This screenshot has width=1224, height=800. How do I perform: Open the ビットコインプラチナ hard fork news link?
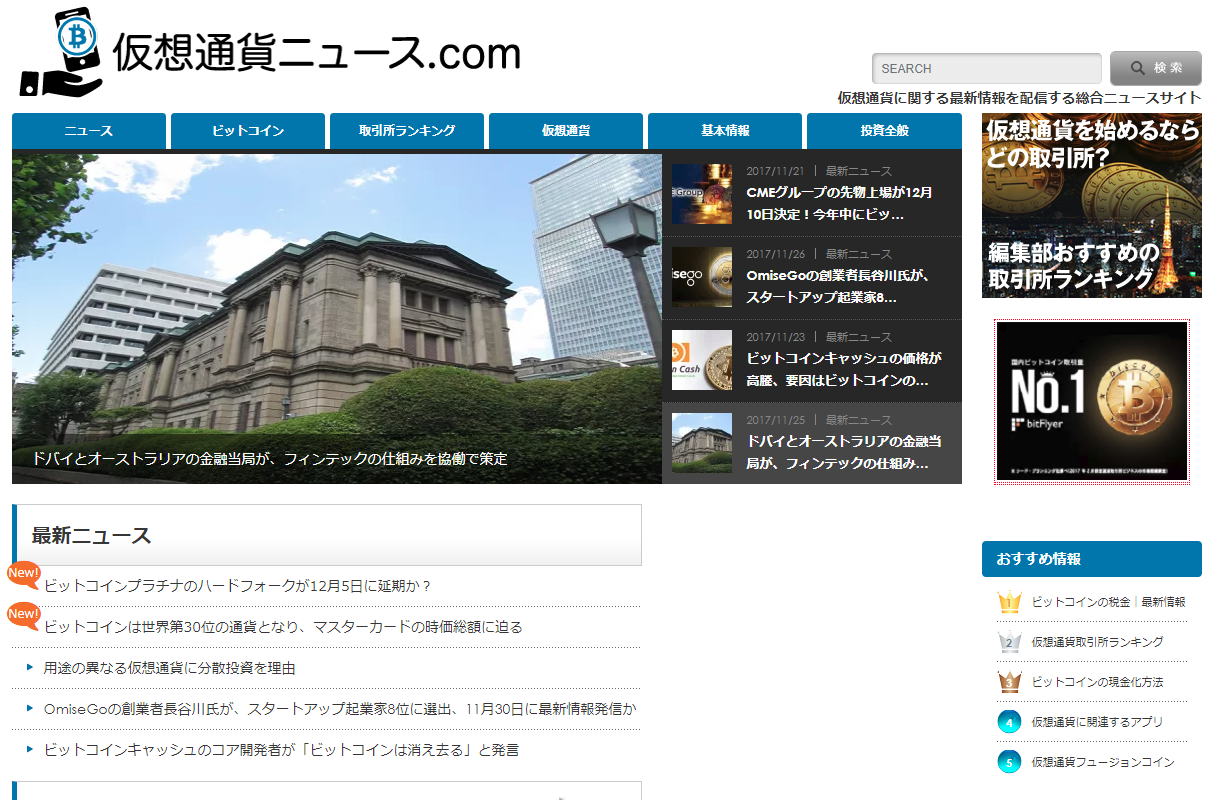237,586
